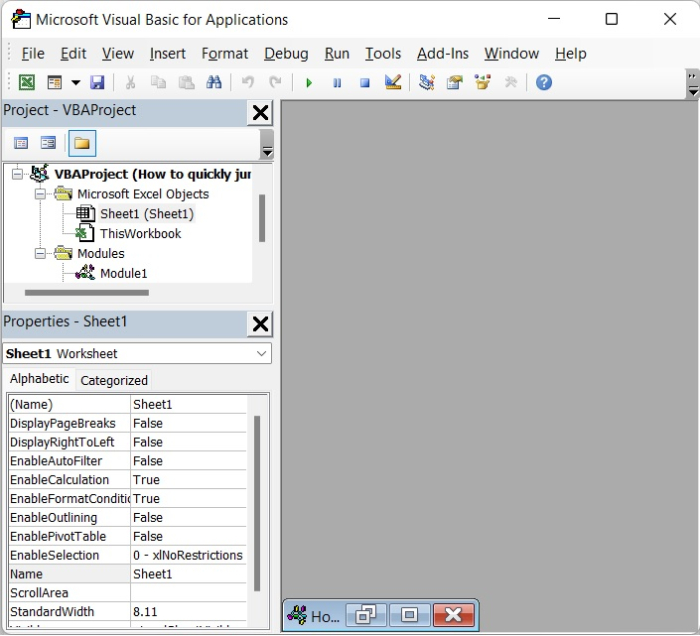Open Properties Window toolbar icon
The height and width of the screenshot is (636, 700).
pos(454,83)
